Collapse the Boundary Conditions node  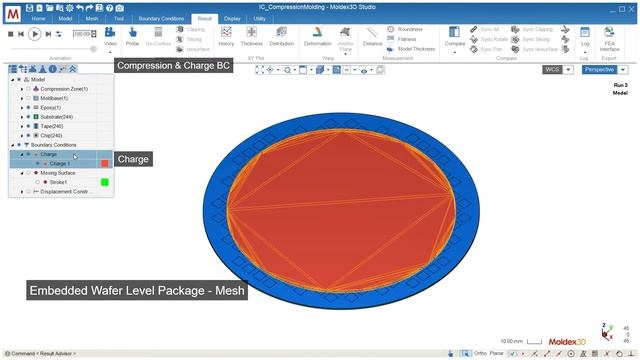(x=13, y=145)
